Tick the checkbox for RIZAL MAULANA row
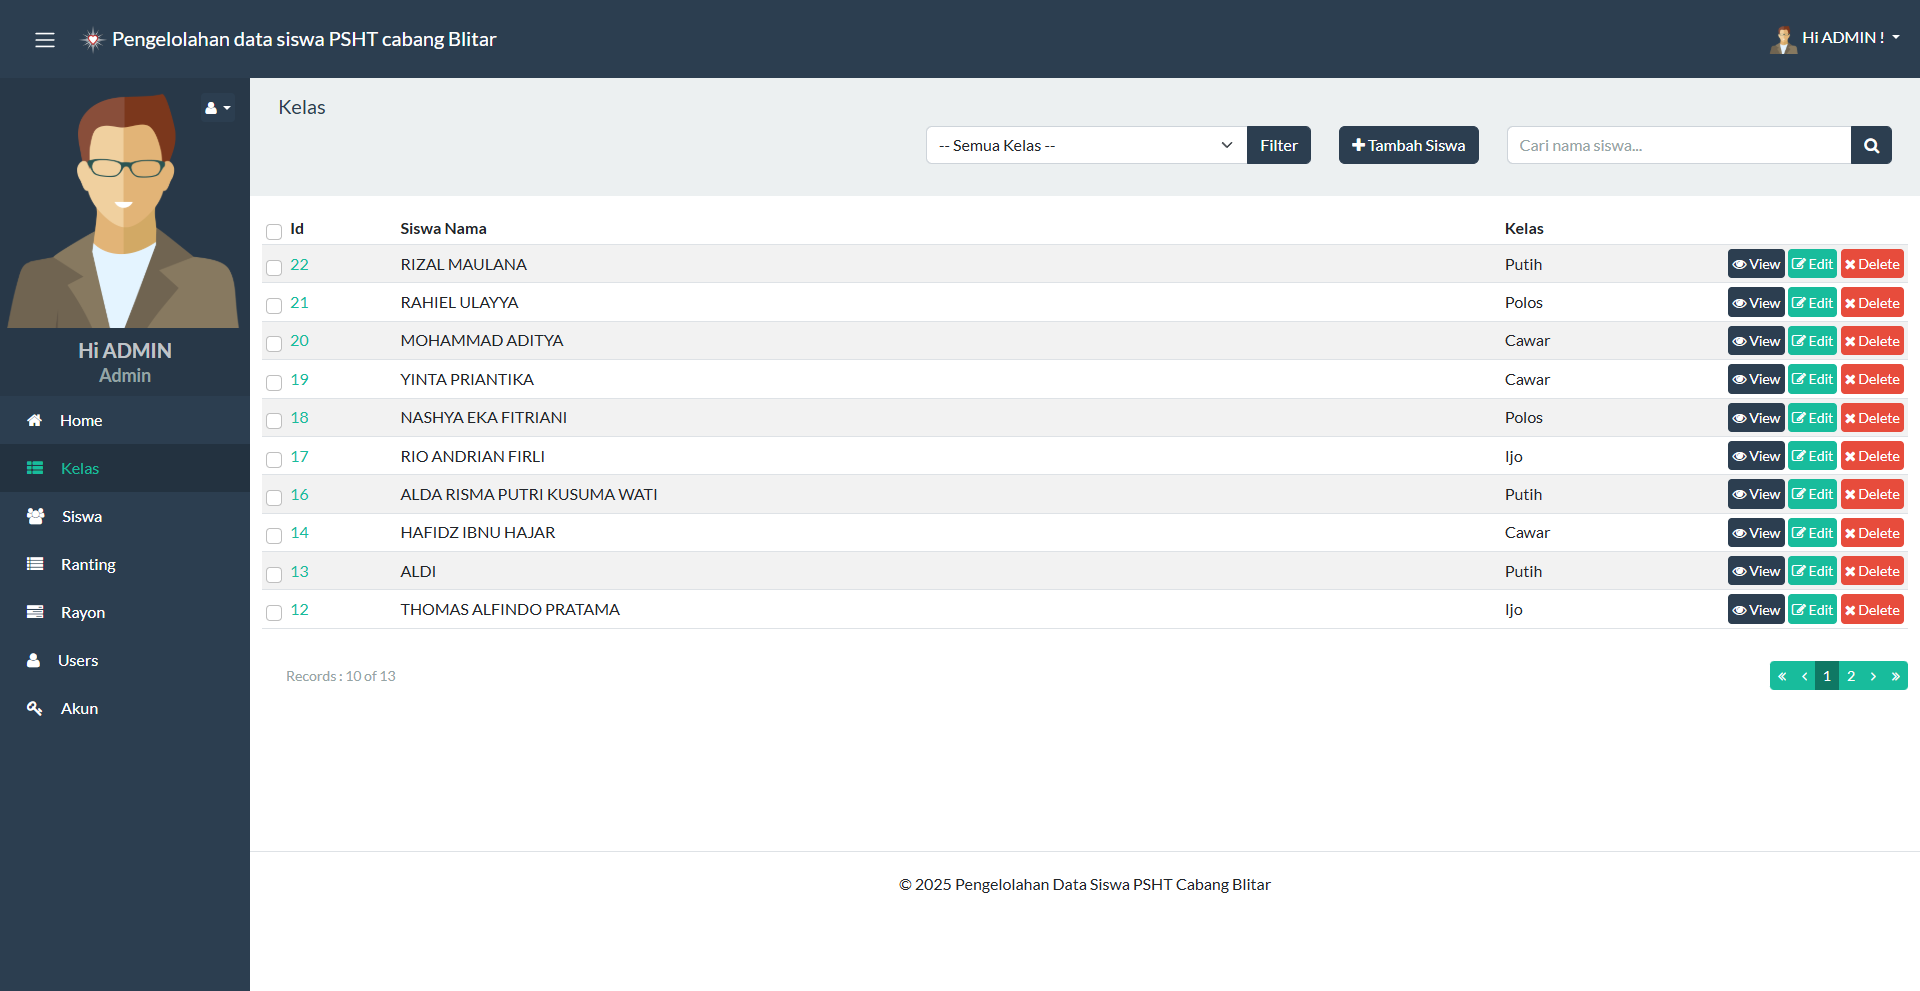1920x991 pixels. [x=274, y=267]
